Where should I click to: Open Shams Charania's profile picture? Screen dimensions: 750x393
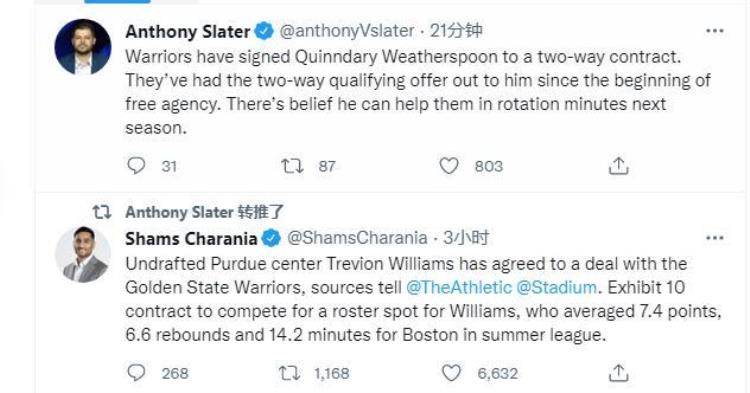83,254
